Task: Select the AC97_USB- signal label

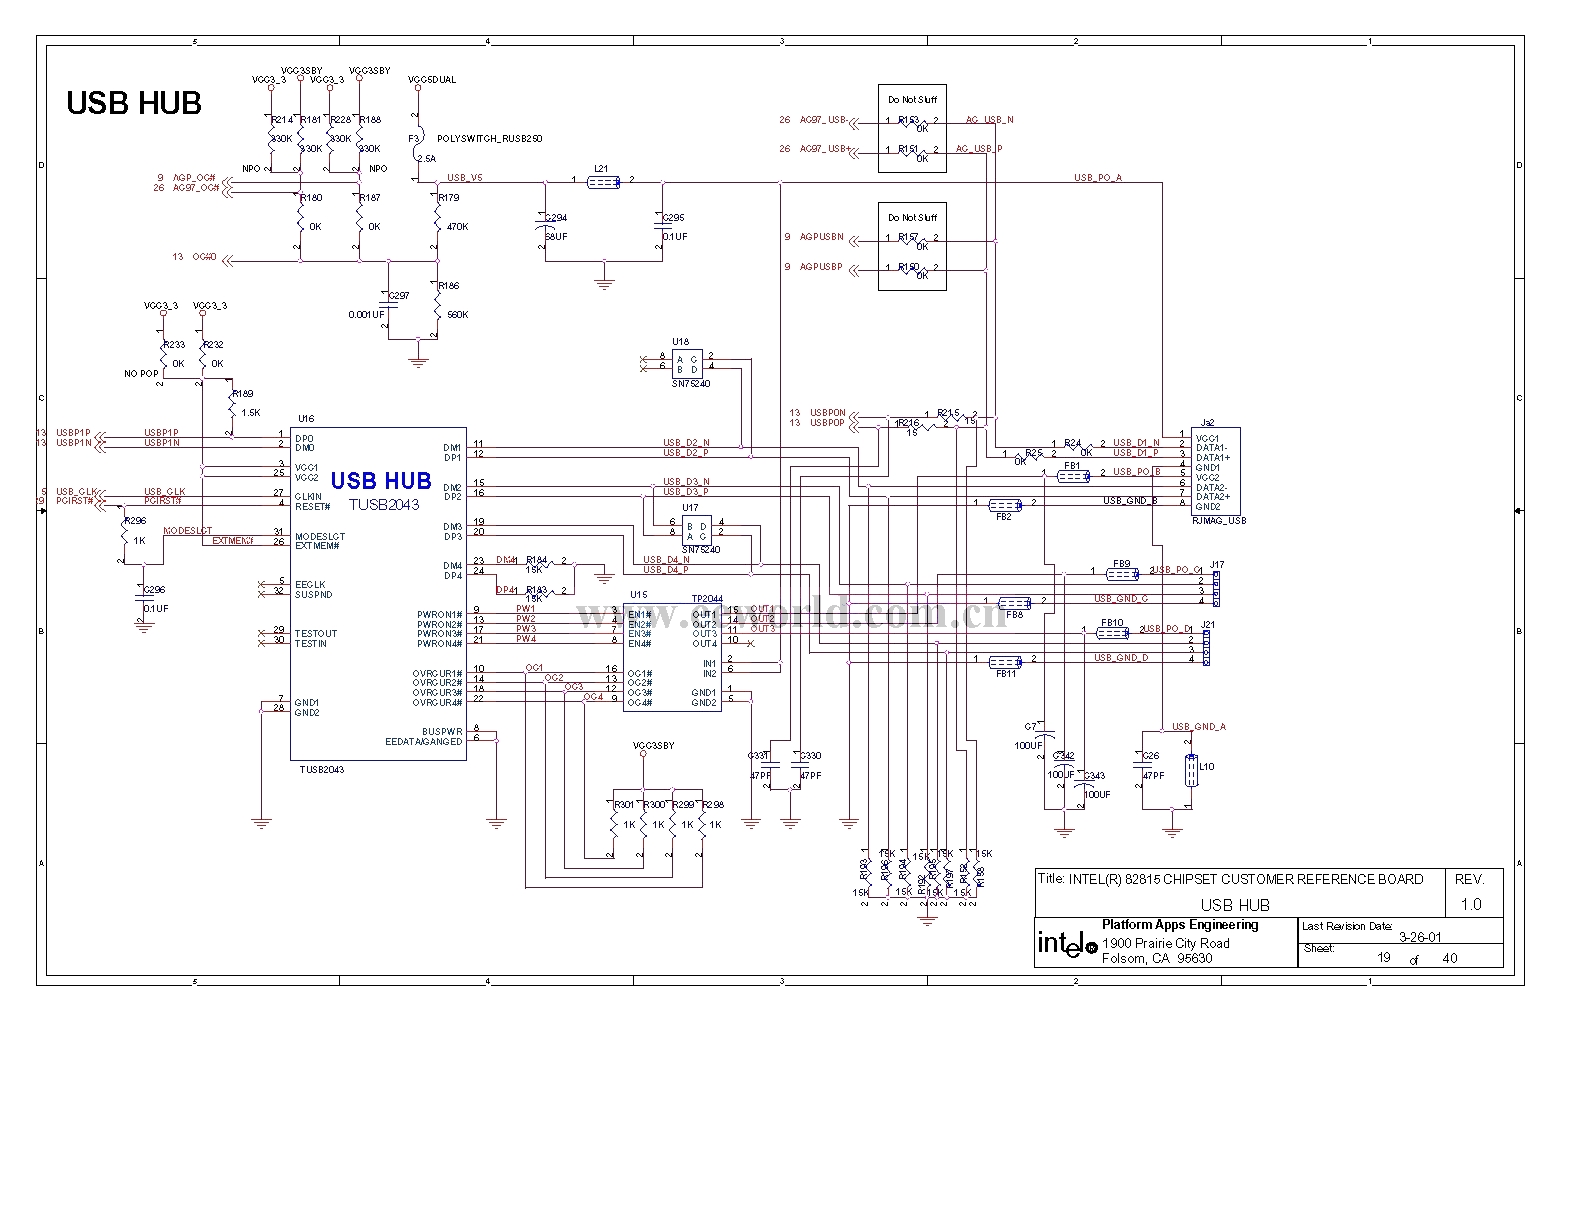Action: (x=824, y=120)
